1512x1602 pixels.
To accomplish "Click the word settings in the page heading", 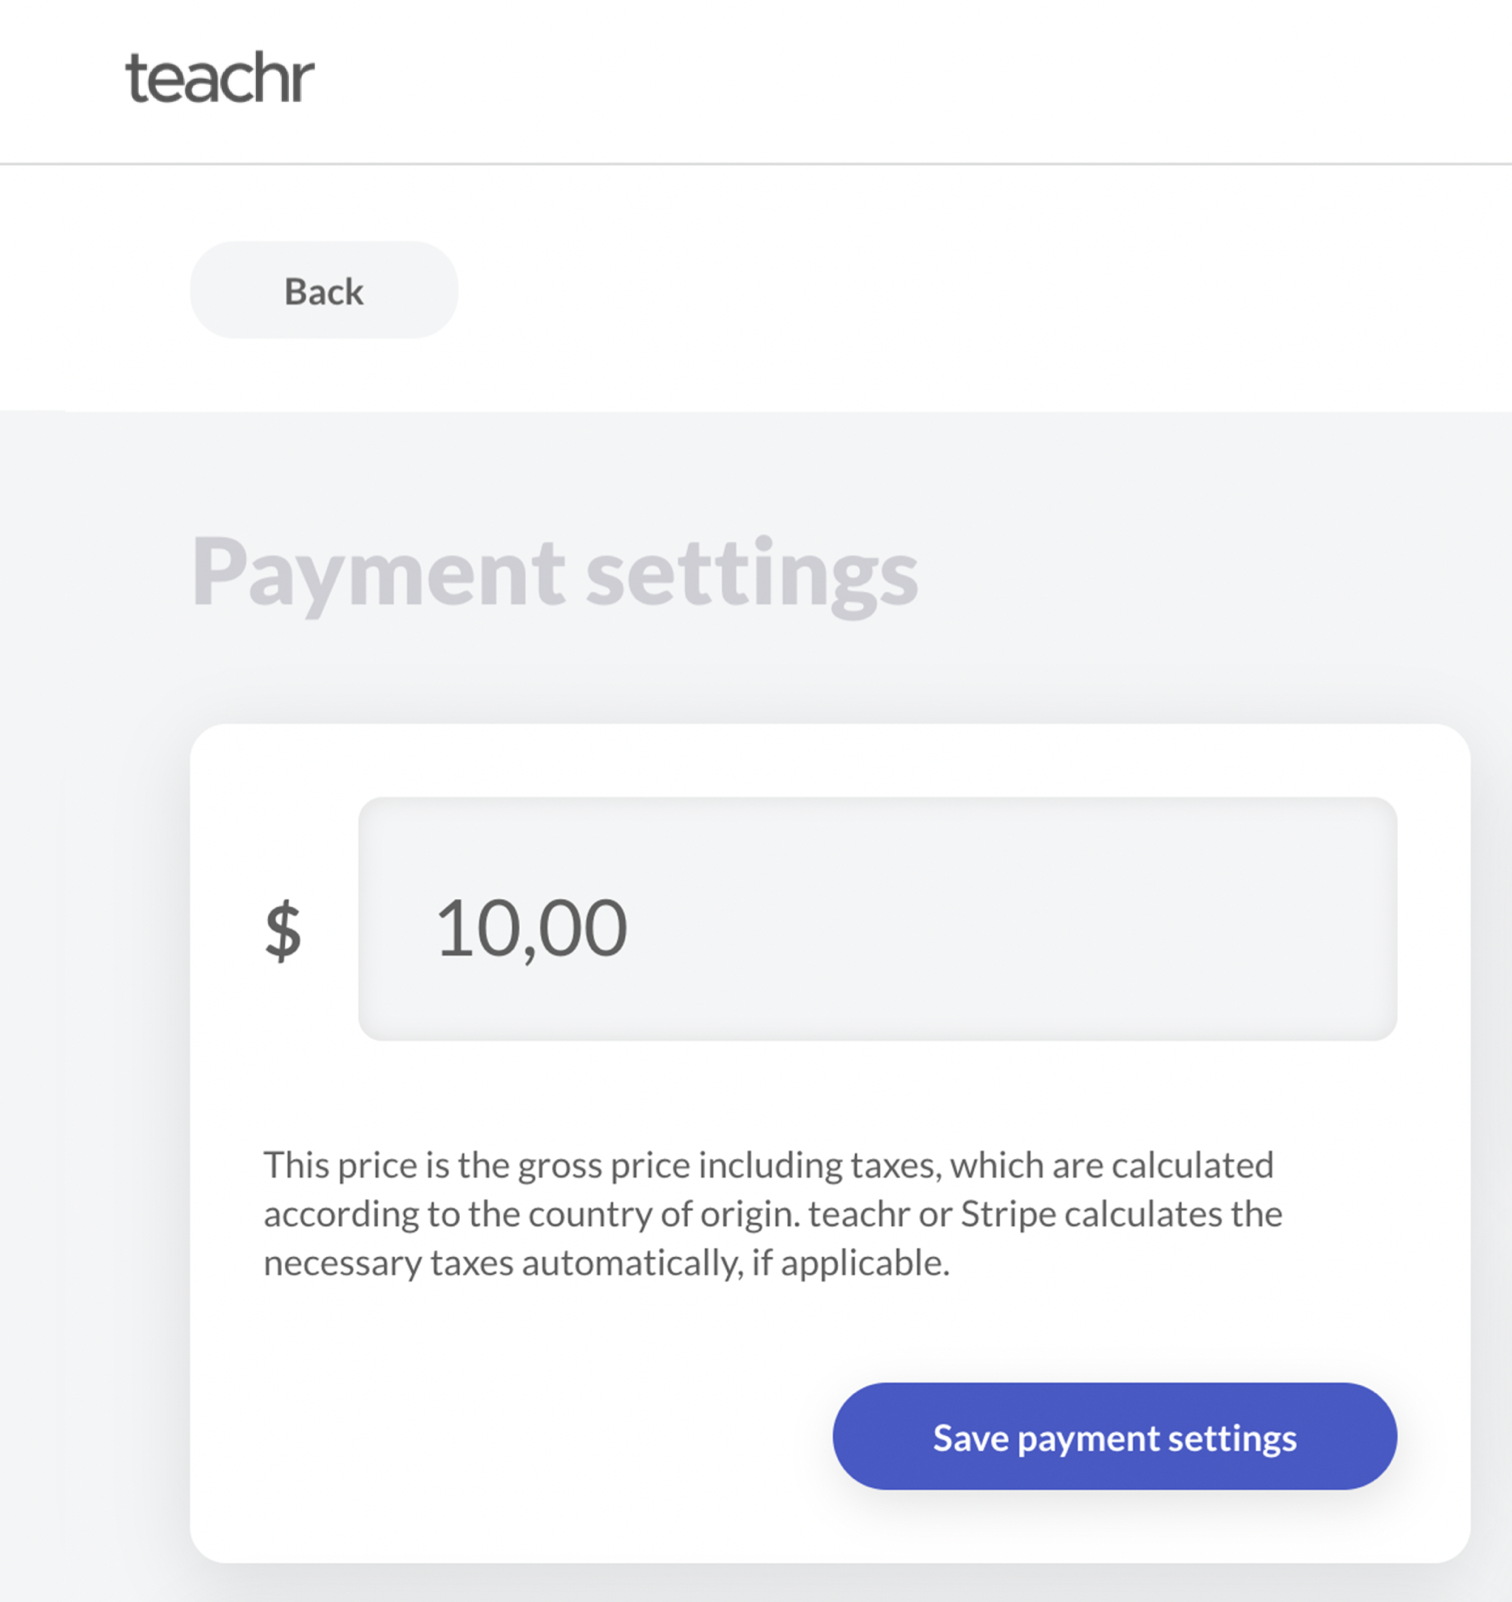I will (751, 572).
